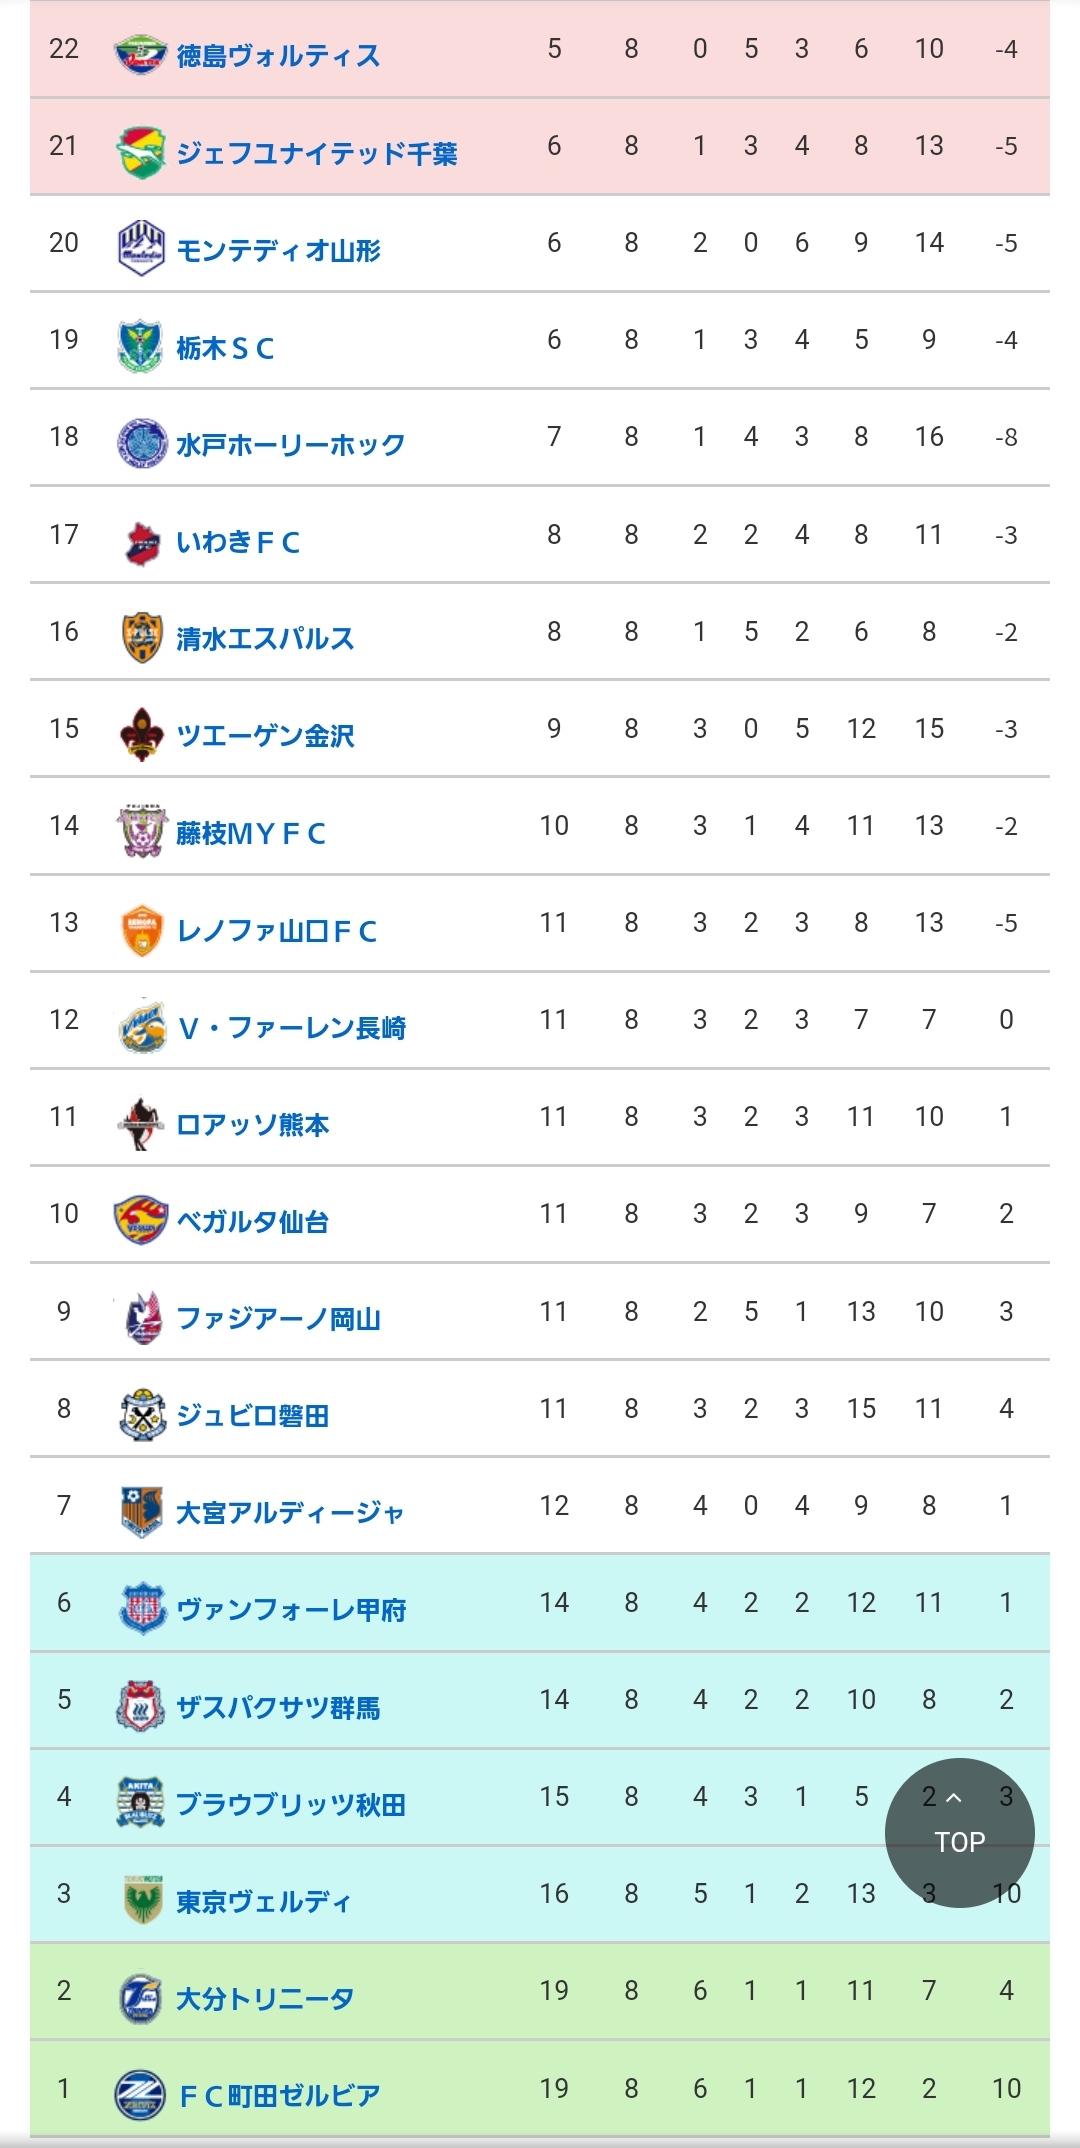Go to いわきFC team link

pos(238,542)
